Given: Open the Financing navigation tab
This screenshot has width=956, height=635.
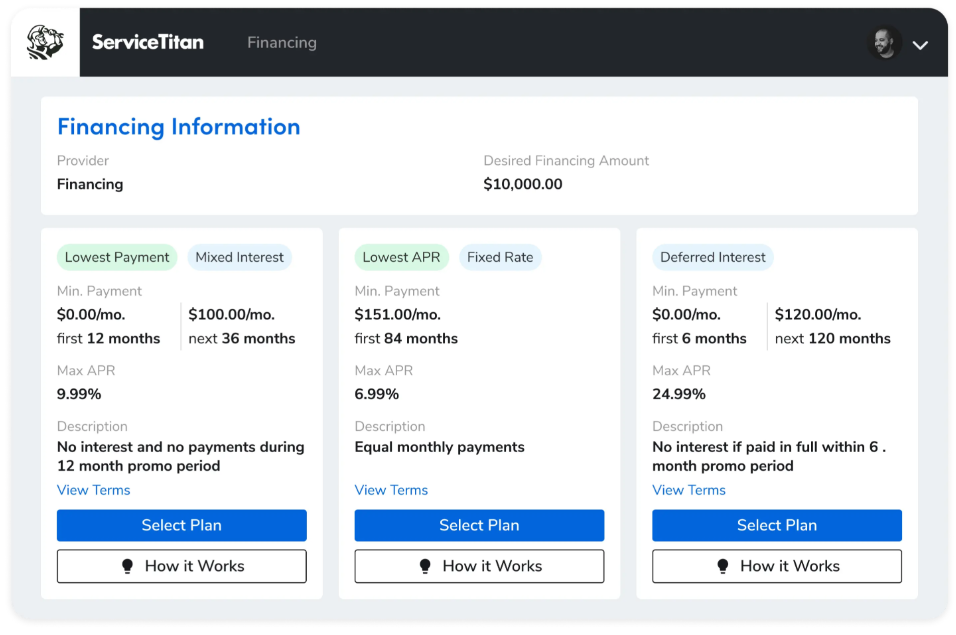Looking at the screenshot, I should 282,43.
